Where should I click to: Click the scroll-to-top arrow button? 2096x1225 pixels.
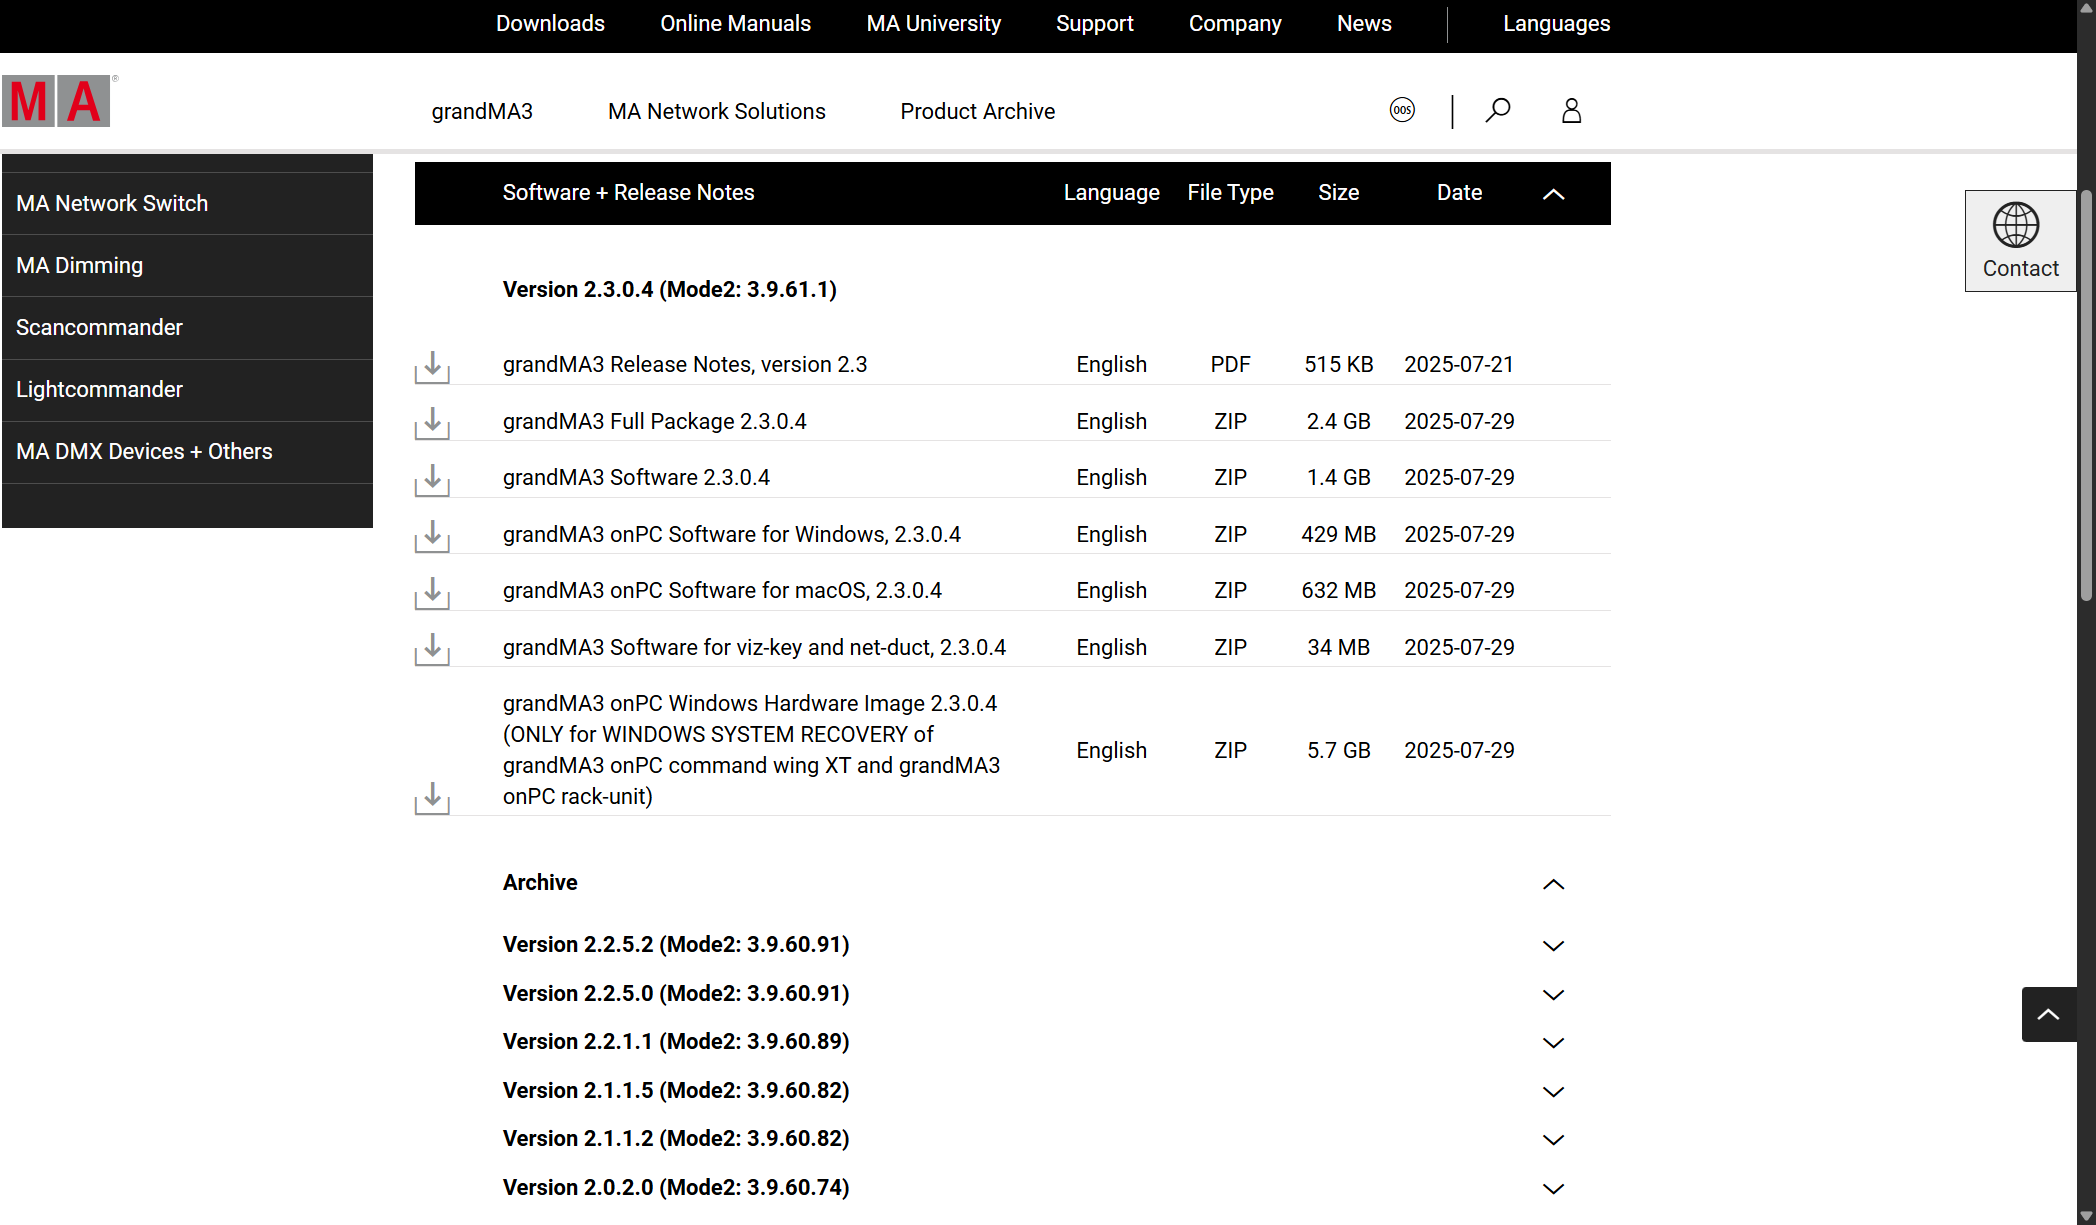pos(2048,1014)
